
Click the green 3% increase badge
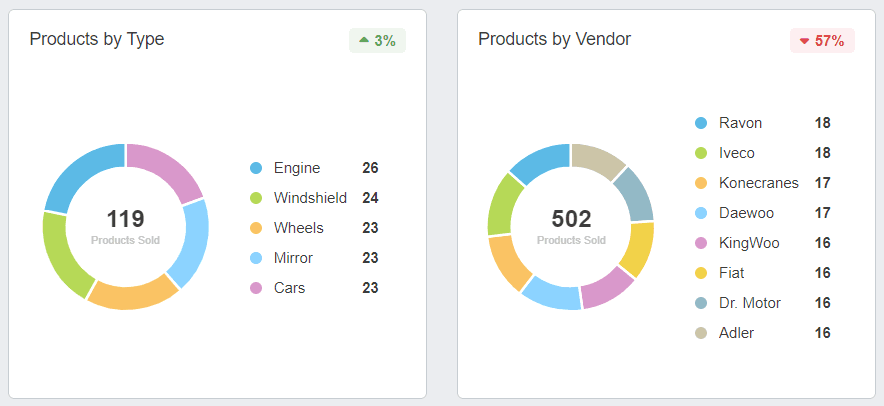point(377,41)
